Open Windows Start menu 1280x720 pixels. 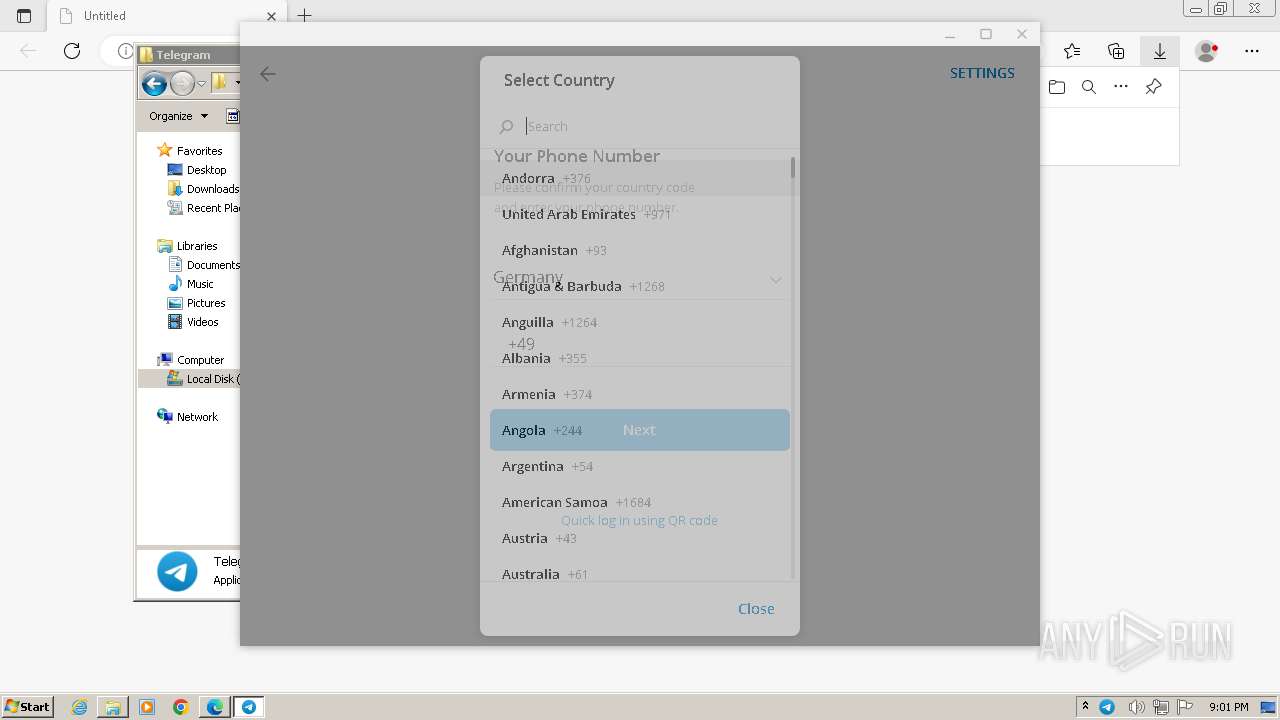(x=27, y=706)
